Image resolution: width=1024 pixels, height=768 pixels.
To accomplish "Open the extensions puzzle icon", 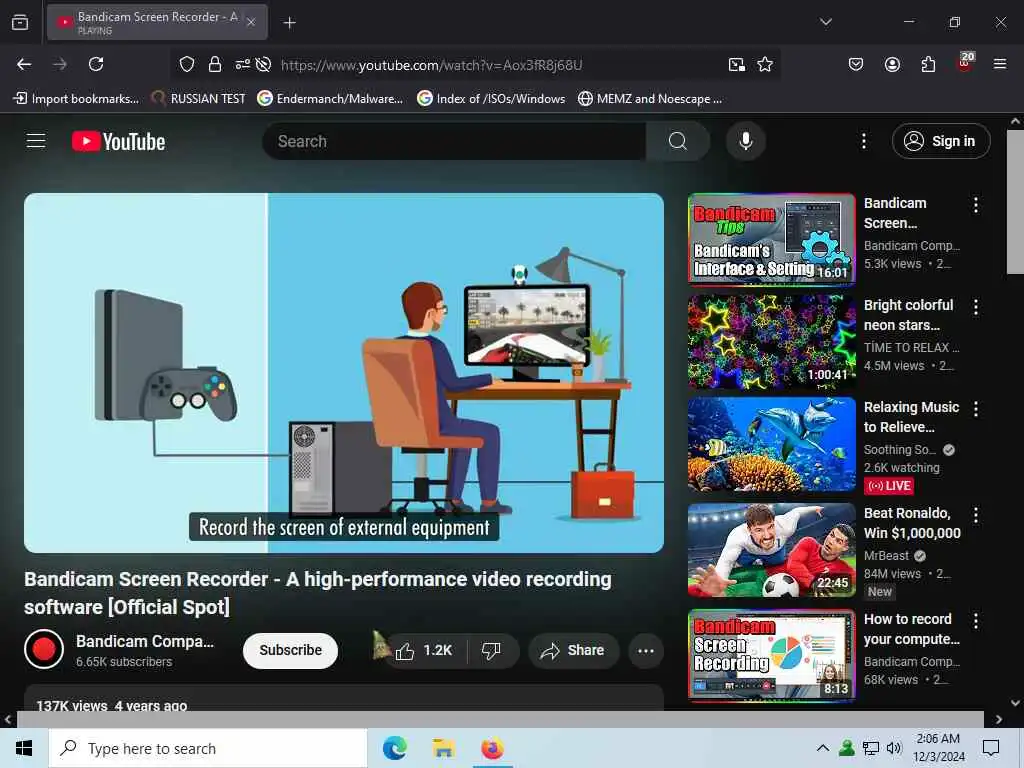I will click(928, 64).
